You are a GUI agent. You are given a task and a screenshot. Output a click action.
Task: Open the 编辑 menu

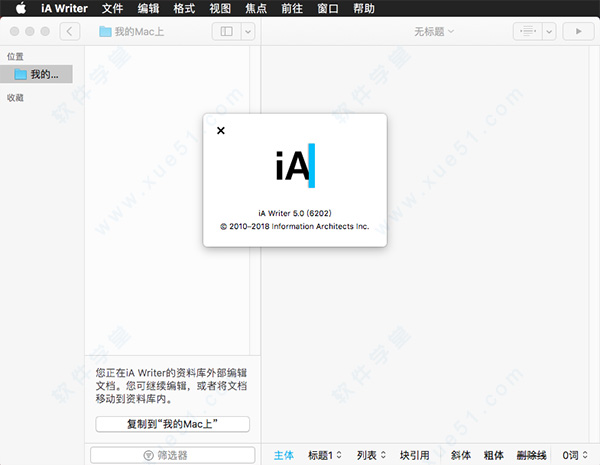[x=148, y=8]
